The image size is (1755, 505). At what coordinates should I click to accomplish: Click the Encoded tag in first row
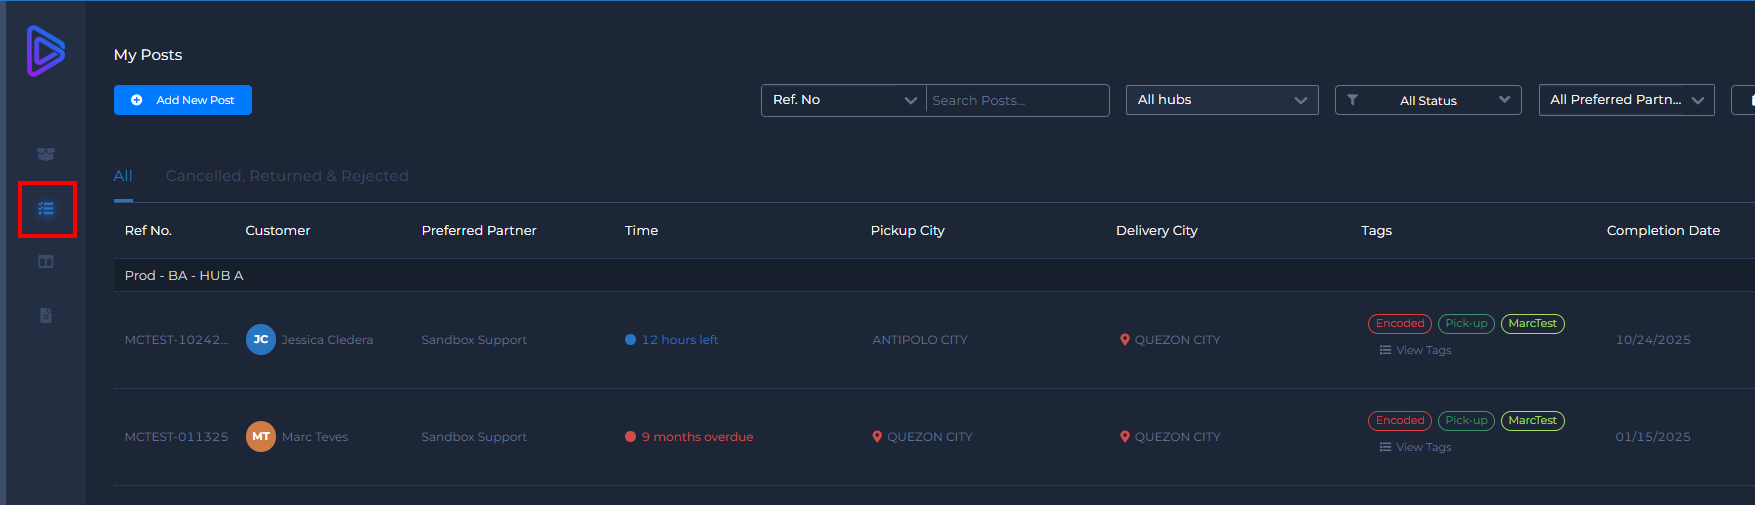click(x=1399, y=324)
